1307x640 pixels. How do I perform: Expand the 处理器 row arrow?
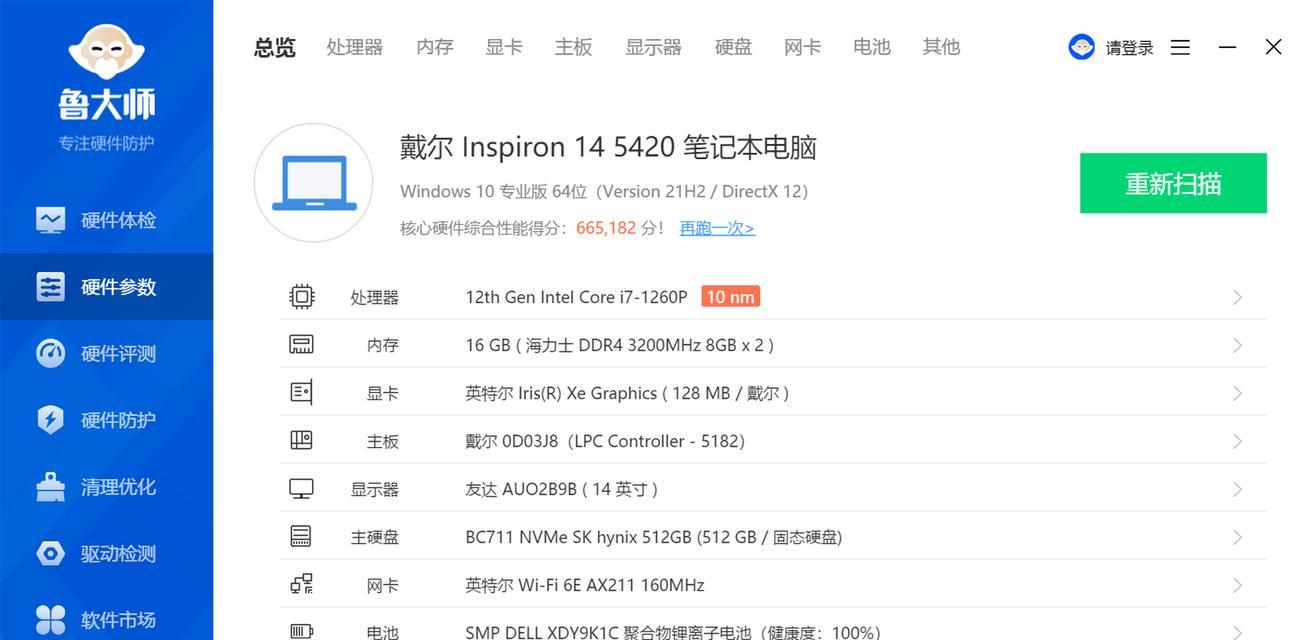pyautogui.click(x=1237, y=297)
